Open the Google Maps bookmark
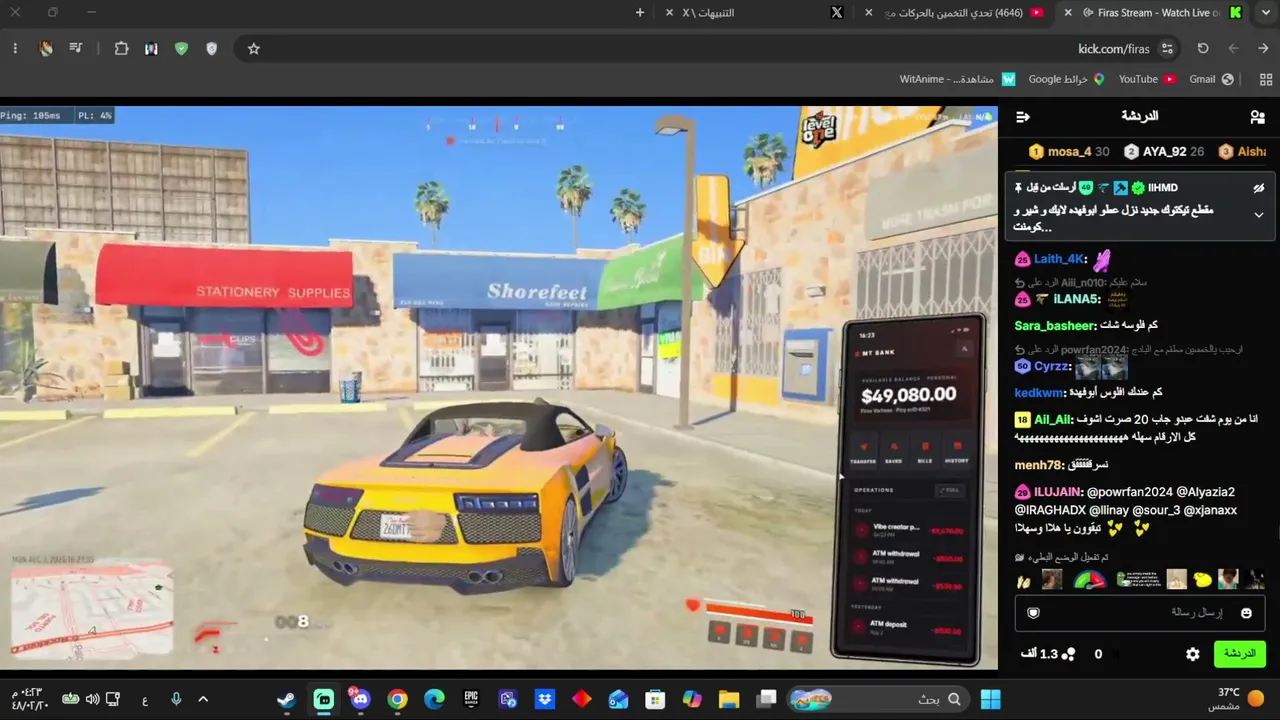Viewport: 1280px width, 720px height. (1066, 79)
